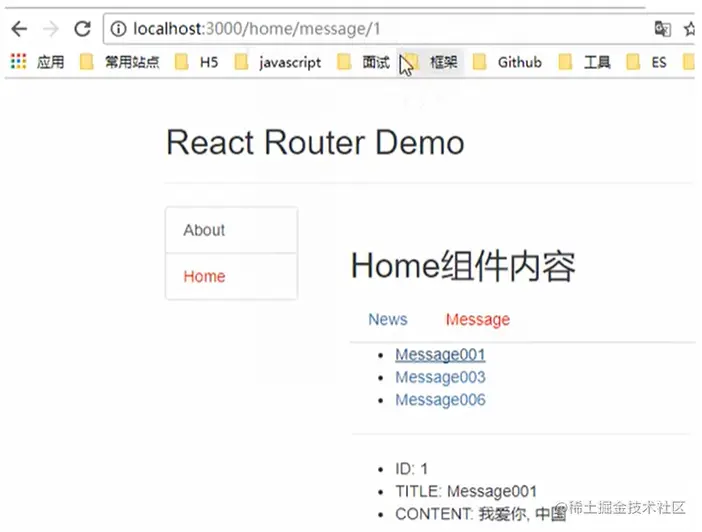Open the 应用 apps grid shortcut

37,62
